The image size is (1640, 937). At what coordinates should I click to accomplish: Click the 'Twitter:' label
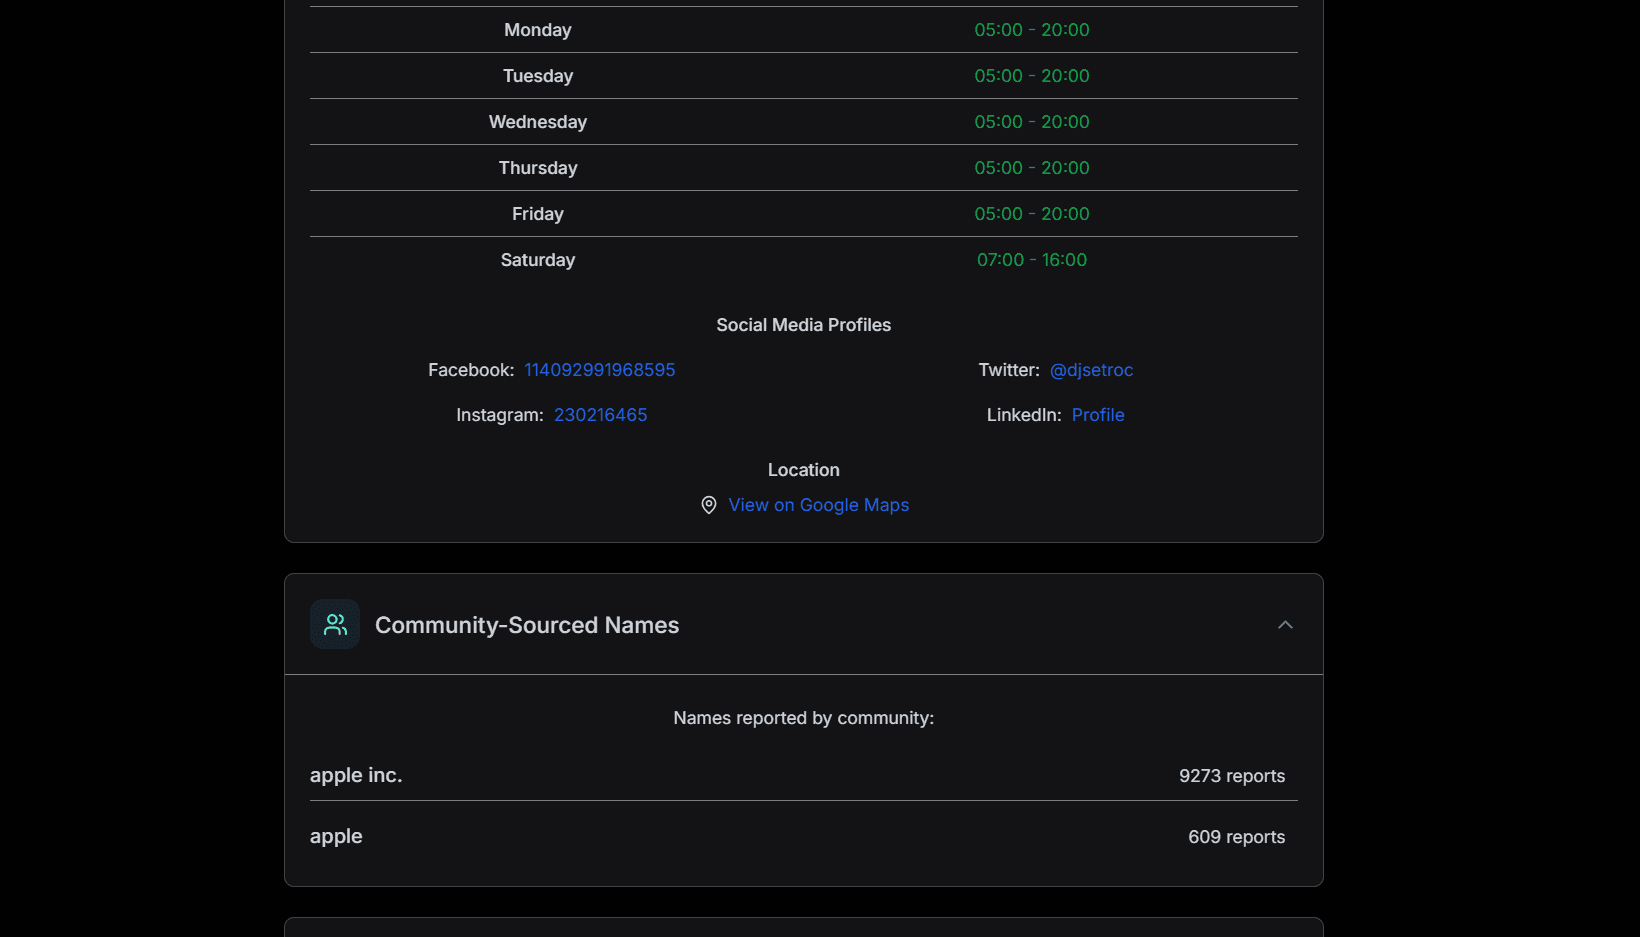[1009, 370]
